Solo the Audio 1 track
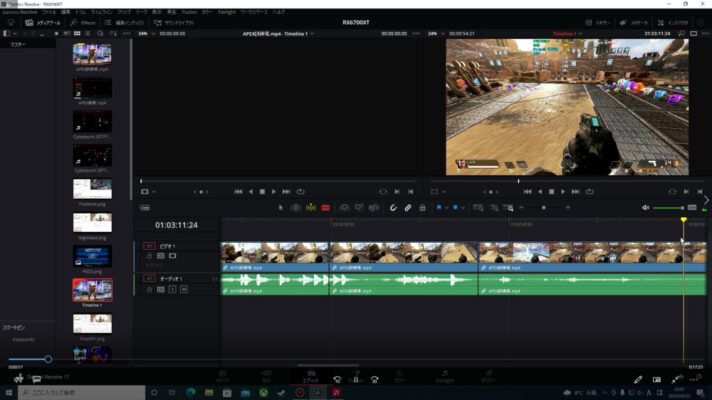Image resolution: width=712 pixels, height=400 pixels. coord(173,289)
